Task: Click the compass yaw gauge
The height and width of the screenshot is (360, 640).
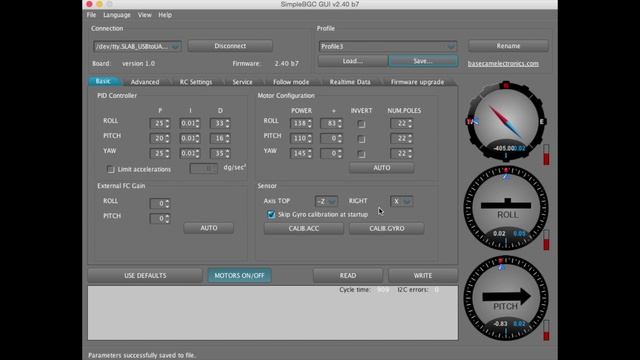Action: [x=506, y=121]
